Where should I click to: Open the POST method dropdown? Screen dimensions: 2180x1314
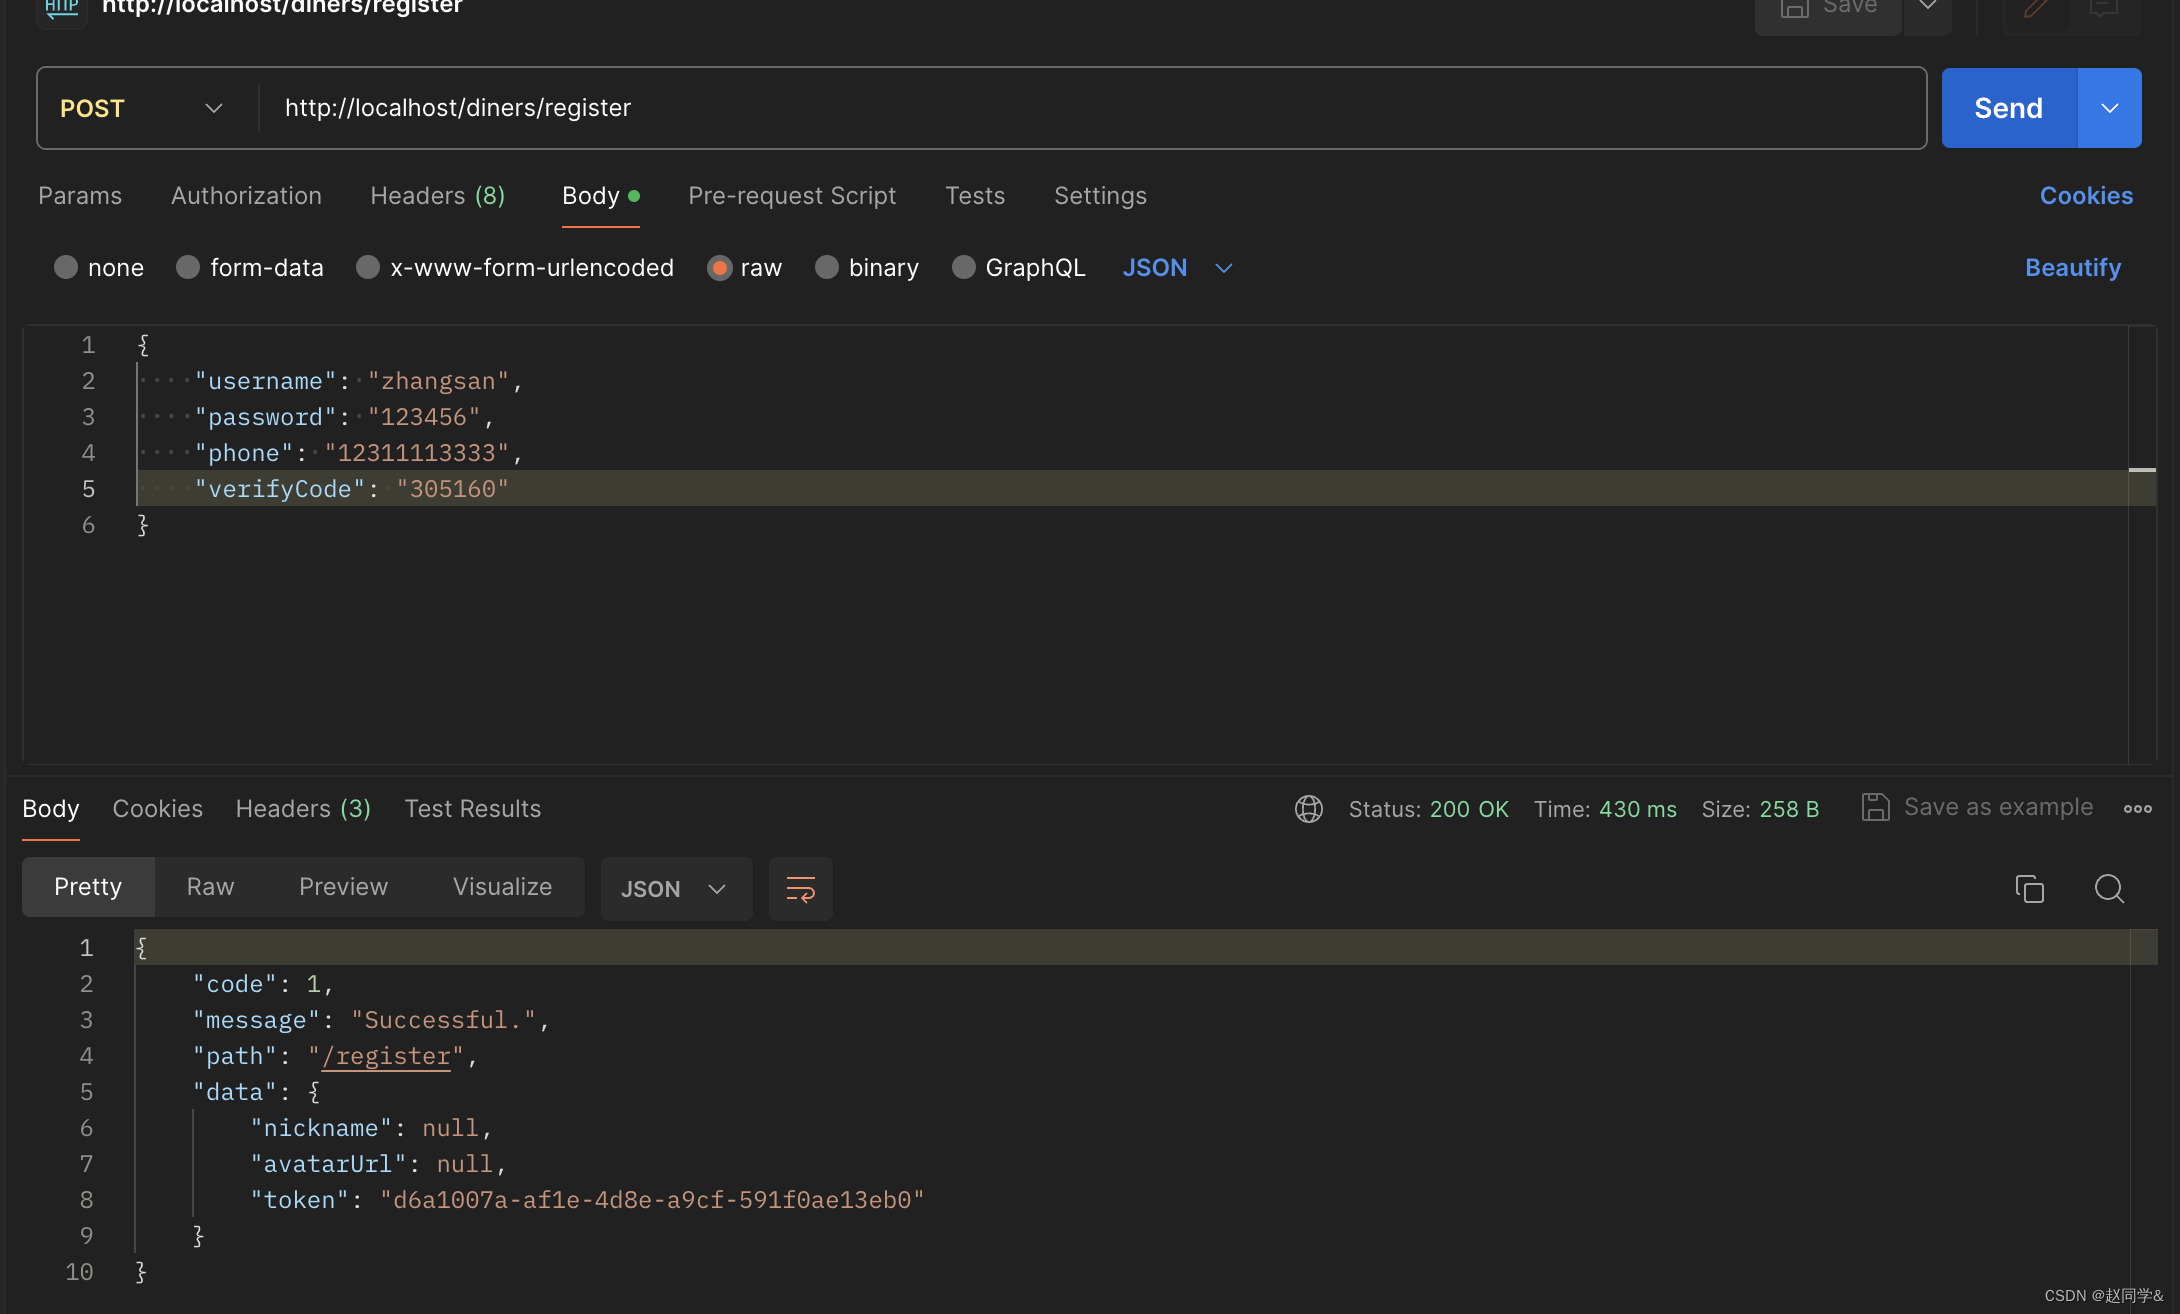tap(142, 108)
